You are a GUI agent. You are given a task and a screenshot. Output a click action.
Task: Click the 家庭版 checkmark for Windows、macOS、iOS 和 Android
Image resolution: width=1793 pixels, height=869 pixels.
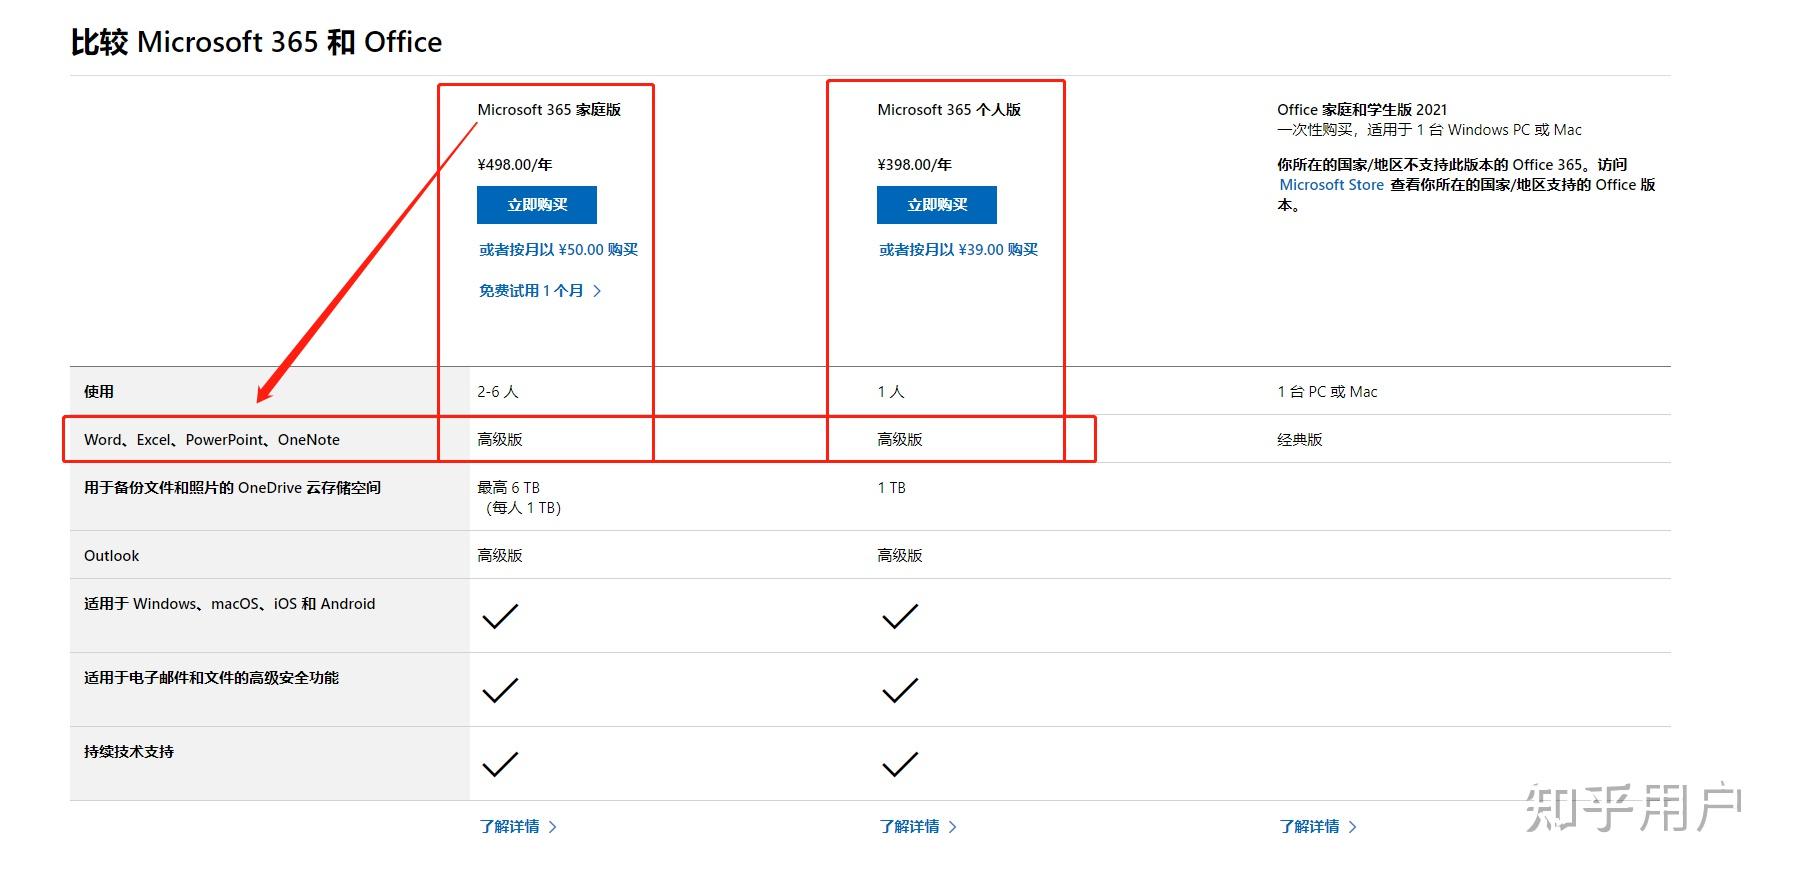(500, 616)
